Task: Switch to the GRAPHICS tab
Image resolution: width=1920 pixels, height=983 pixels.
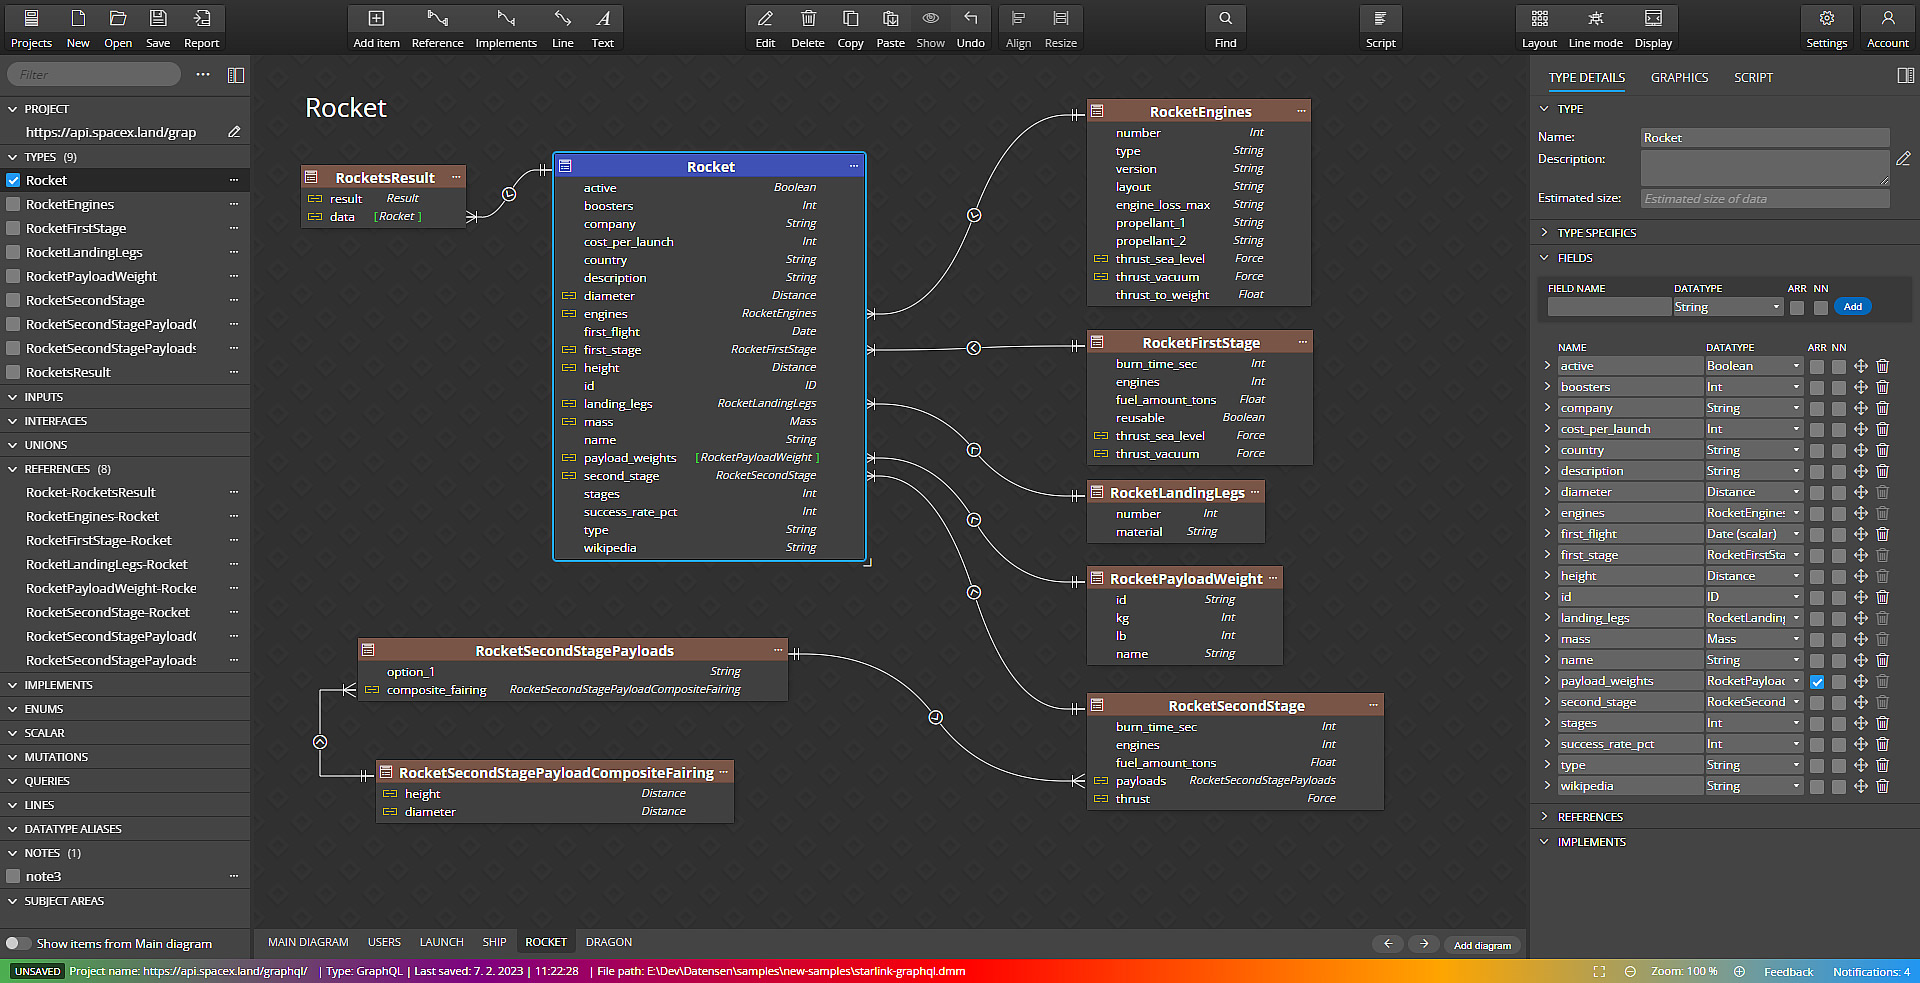Action: (1679, 77)
